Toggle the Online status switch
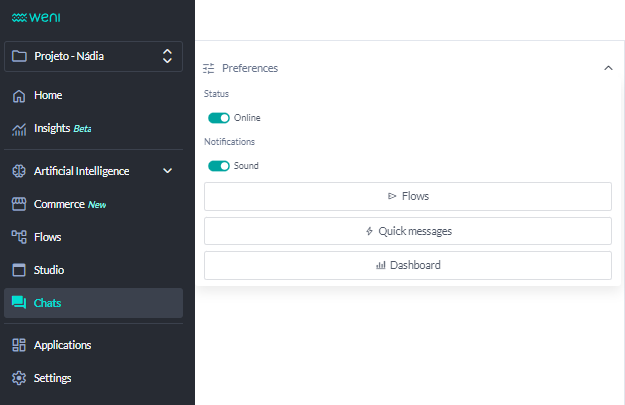Screen dimensions: 625x405 [x=218, y=118]
